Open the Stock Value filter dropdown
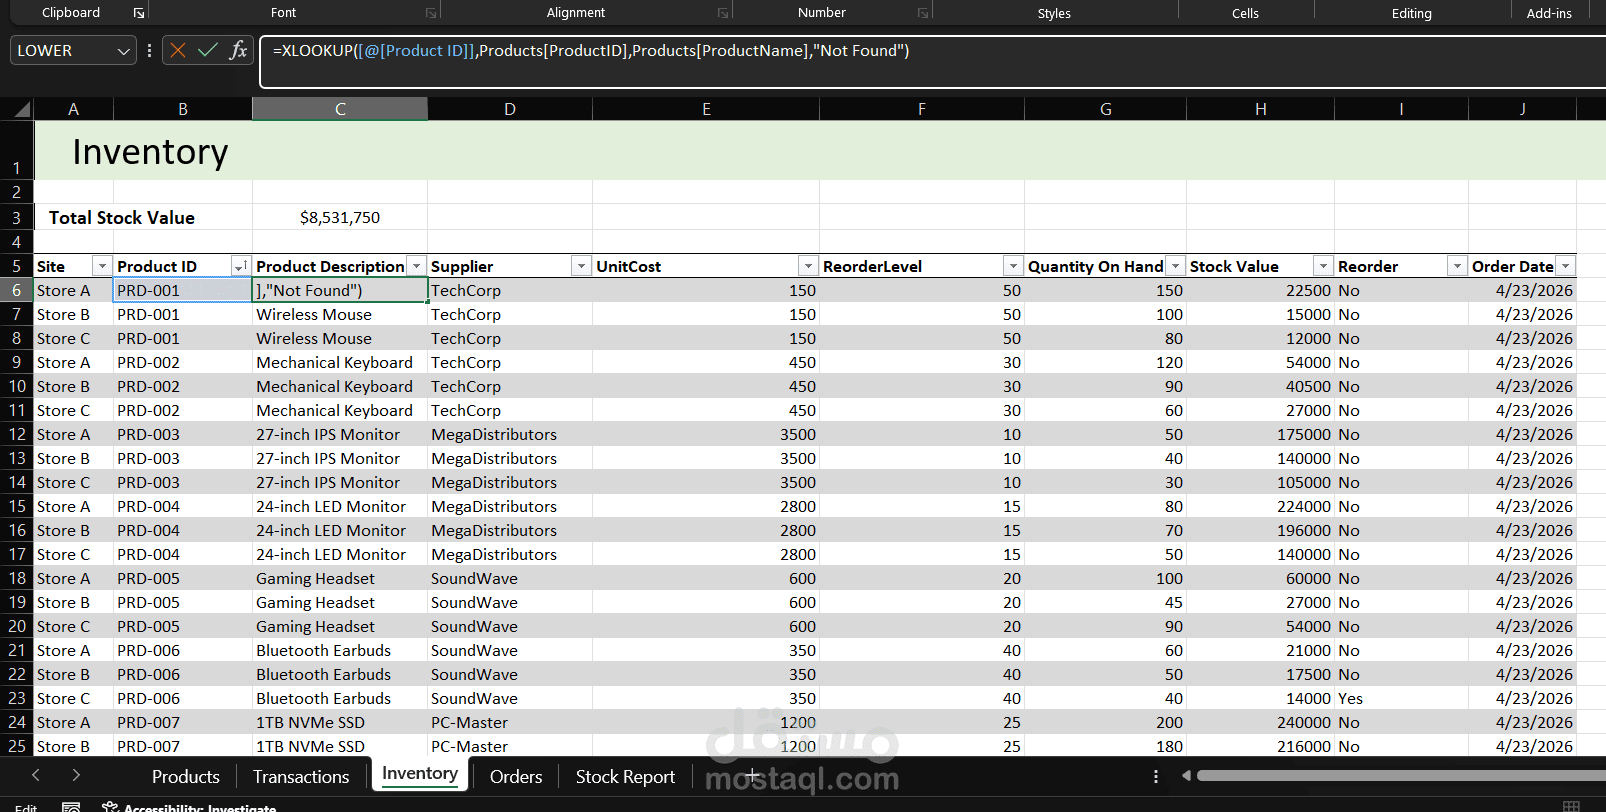Viewport: 1606px width, 812px height. [1323, 266]
